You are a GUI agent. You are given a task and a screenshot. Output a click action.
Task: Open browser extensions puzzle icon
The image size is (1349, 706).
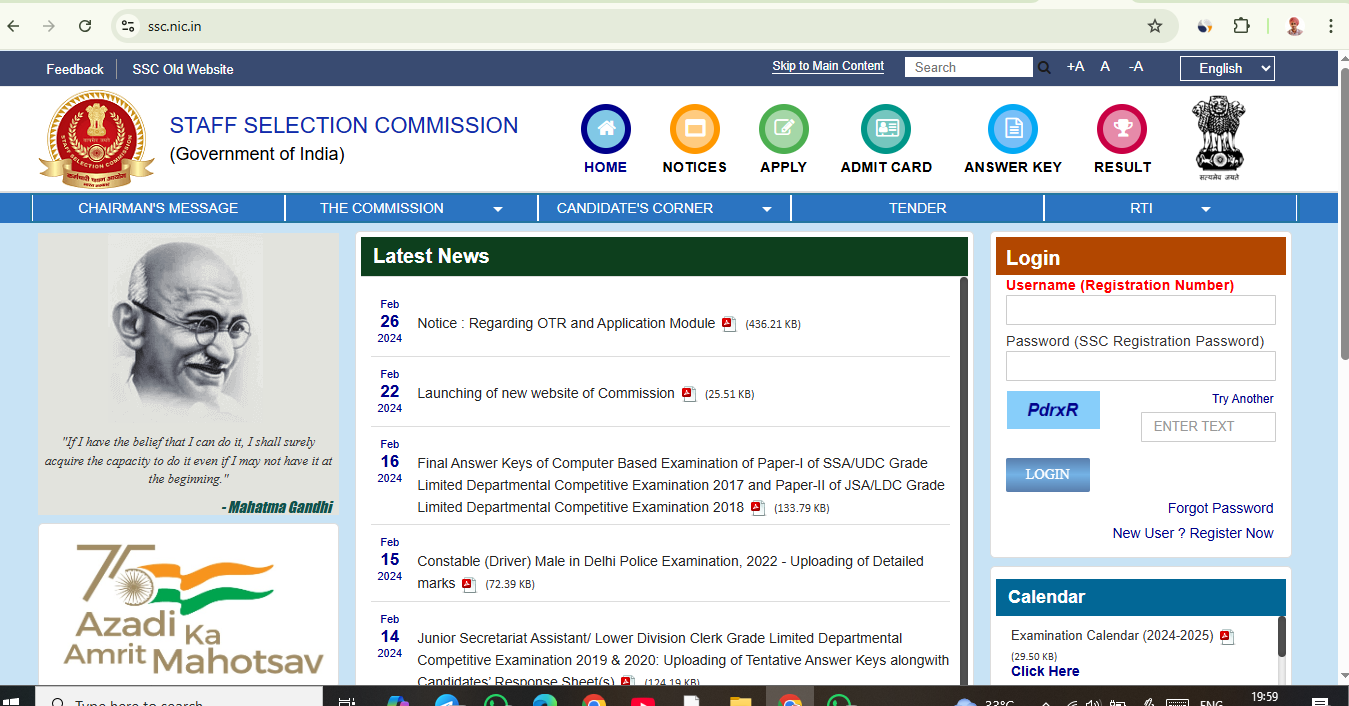1241,26
